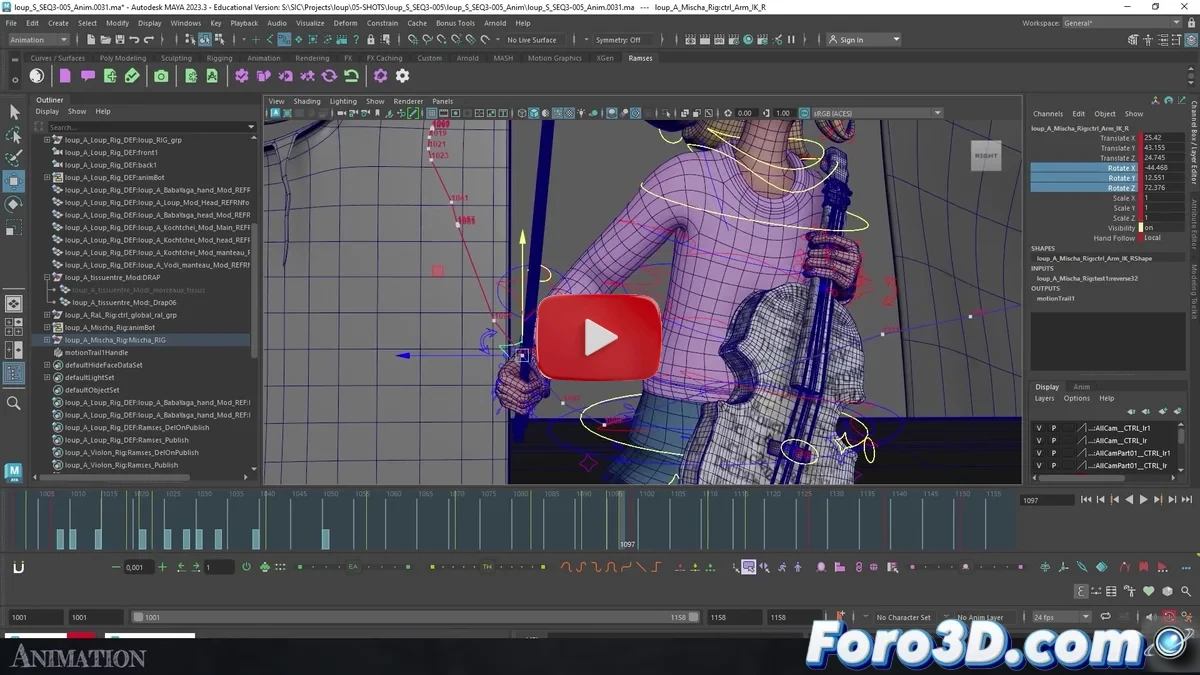Viewport: 1200px width, 675px height.
Task: Click the Play Backward button
Action: (1129, 500)
